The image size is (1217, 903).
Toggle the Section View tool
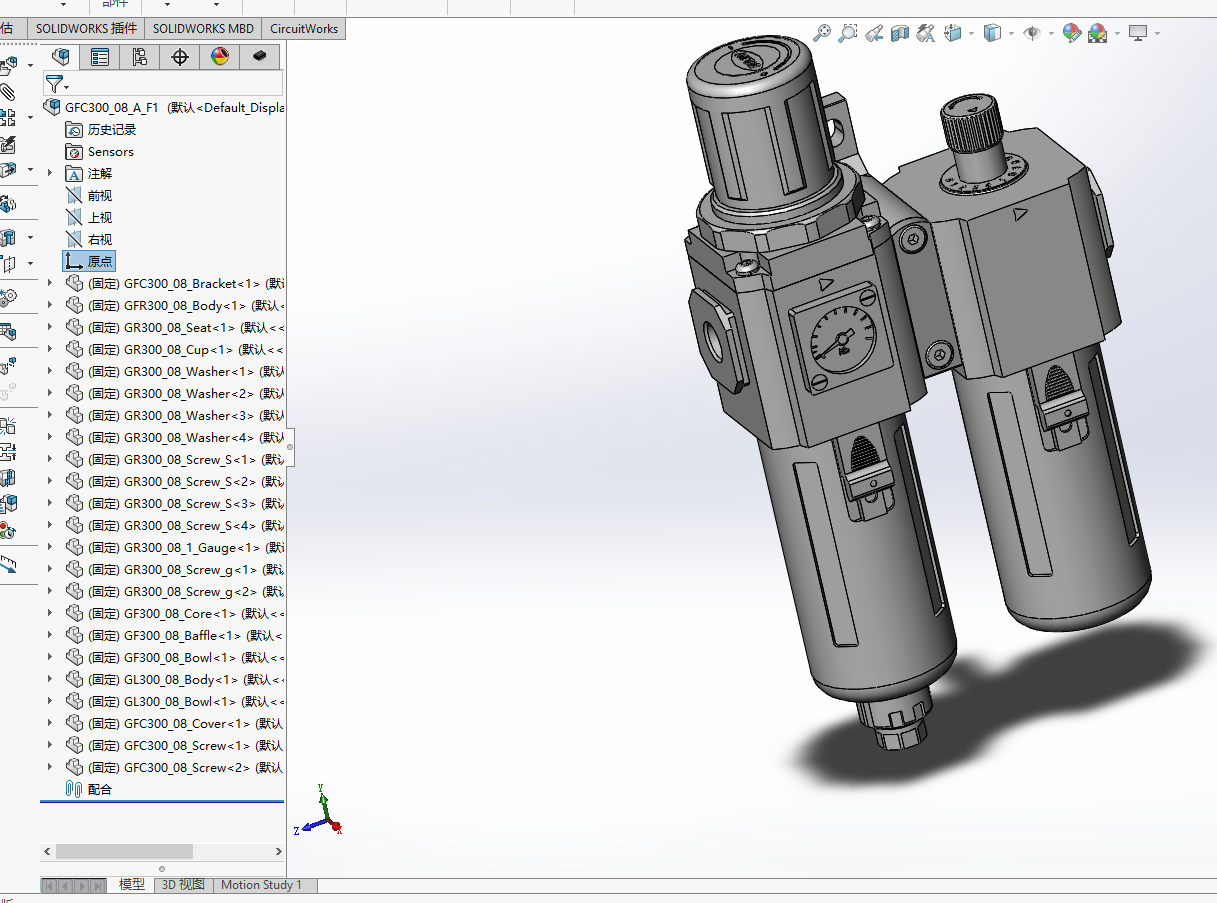900,33
